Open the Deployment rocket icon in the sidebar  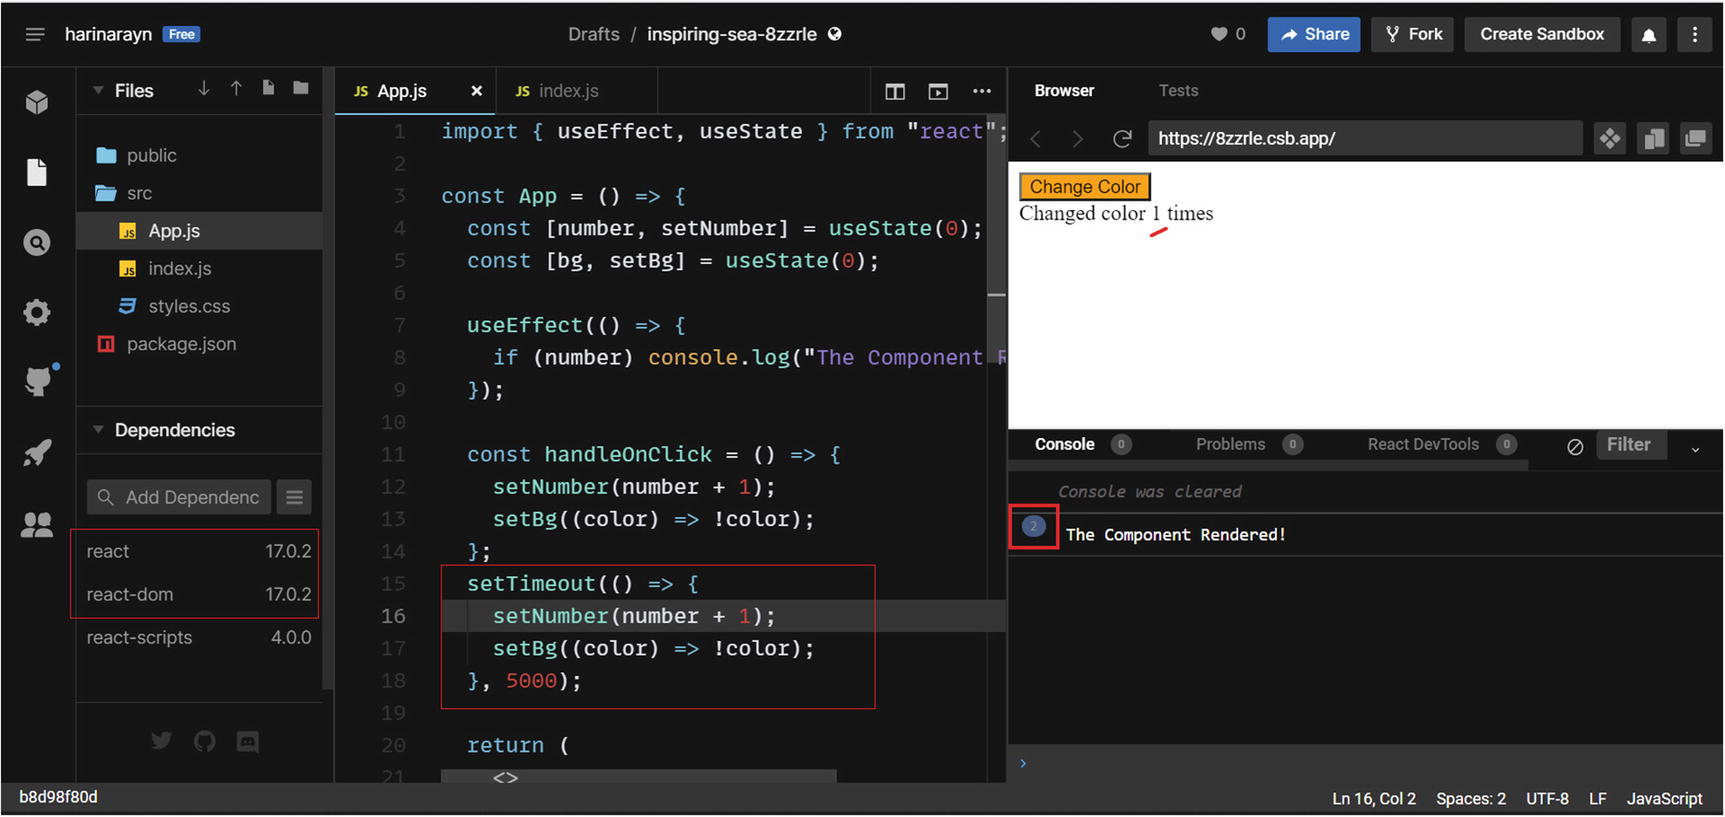38,453
